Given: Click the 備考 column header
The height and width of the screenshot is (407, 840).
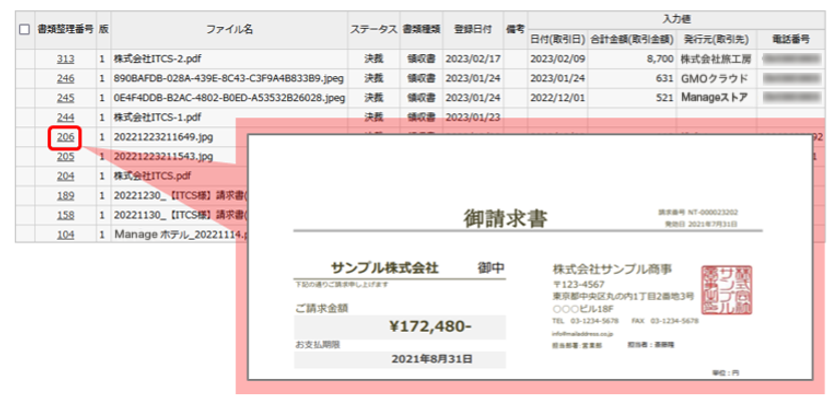Looking at the screenshot, I should pyautogui.click(x=515, y=30).
